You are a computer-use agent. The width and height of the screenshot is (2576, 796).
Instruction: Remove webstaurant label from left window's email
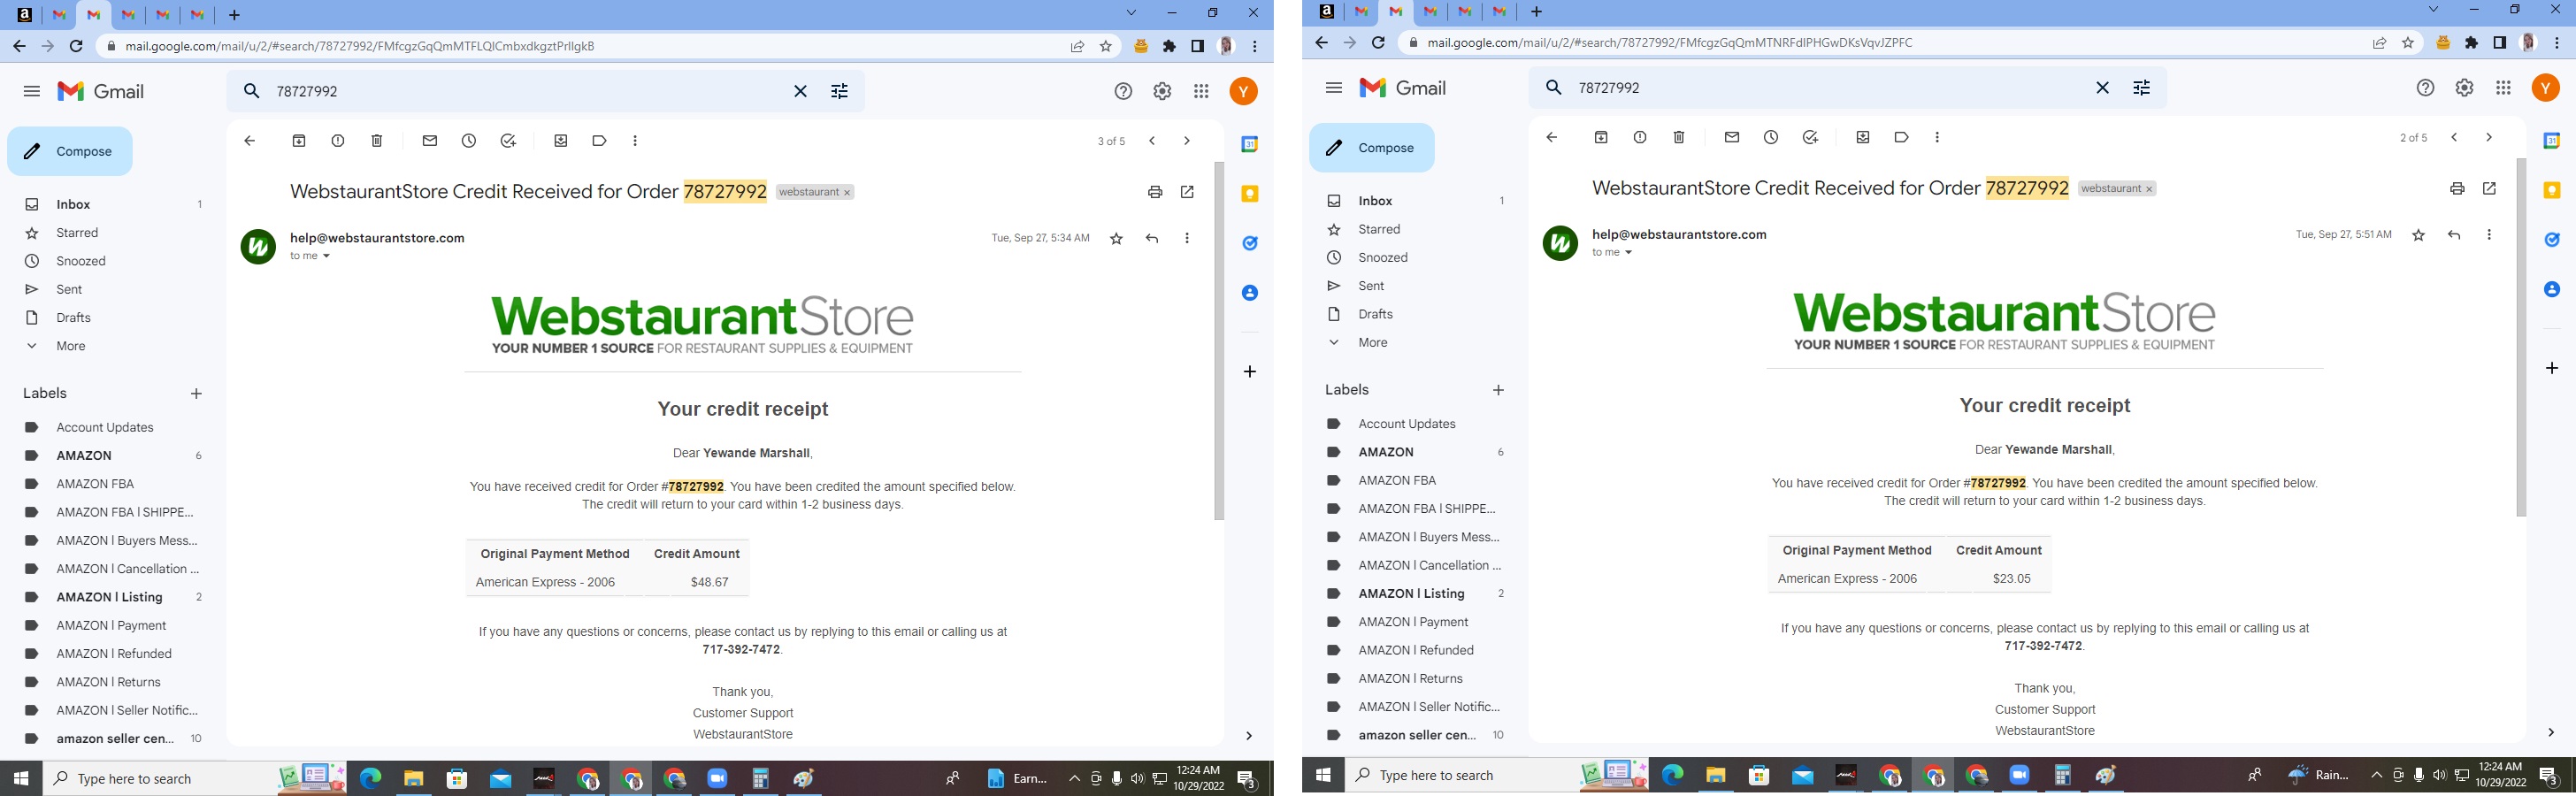847,193
